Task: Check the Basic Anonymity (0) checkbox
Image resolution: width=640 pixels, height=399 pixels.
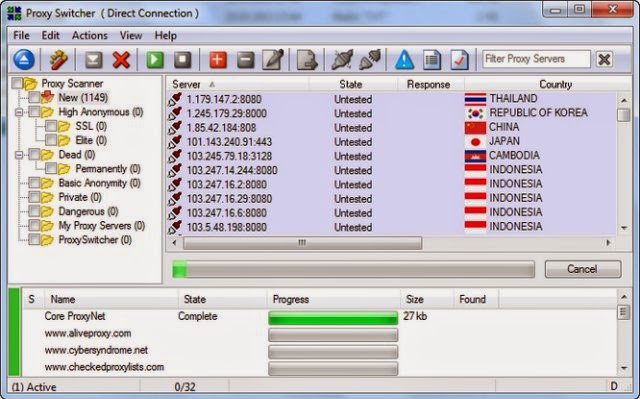Action: pyautogui.click(x=34, y=183)
